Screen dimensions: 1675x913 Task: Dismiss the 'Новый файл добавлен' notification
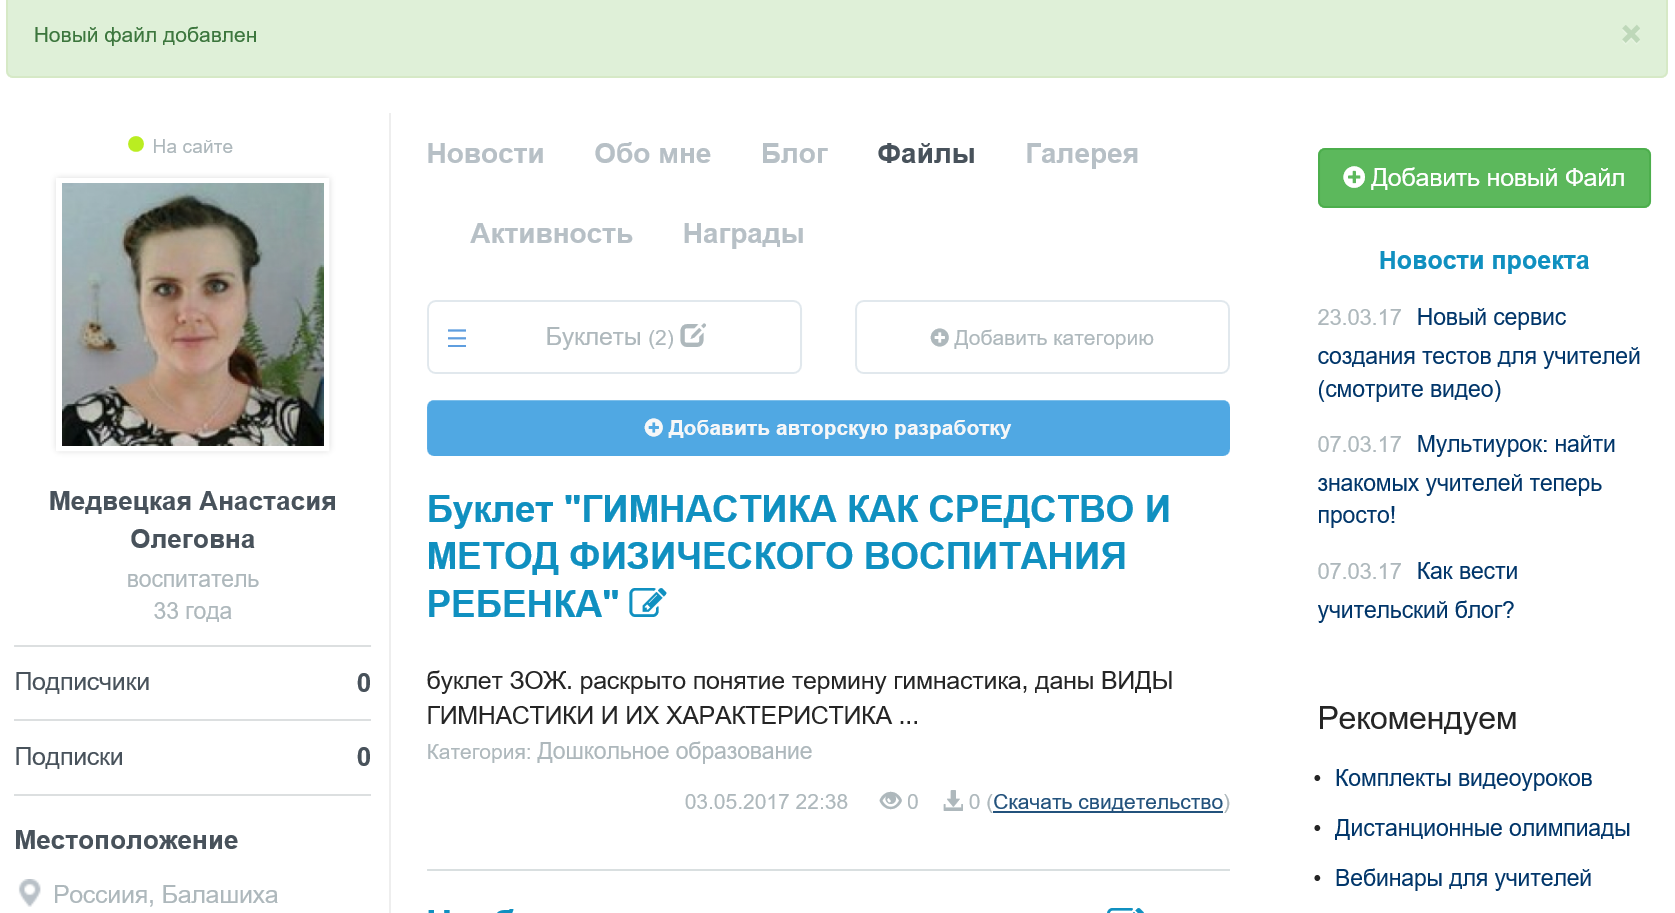pyautogui.click(x=1630, y=35)
